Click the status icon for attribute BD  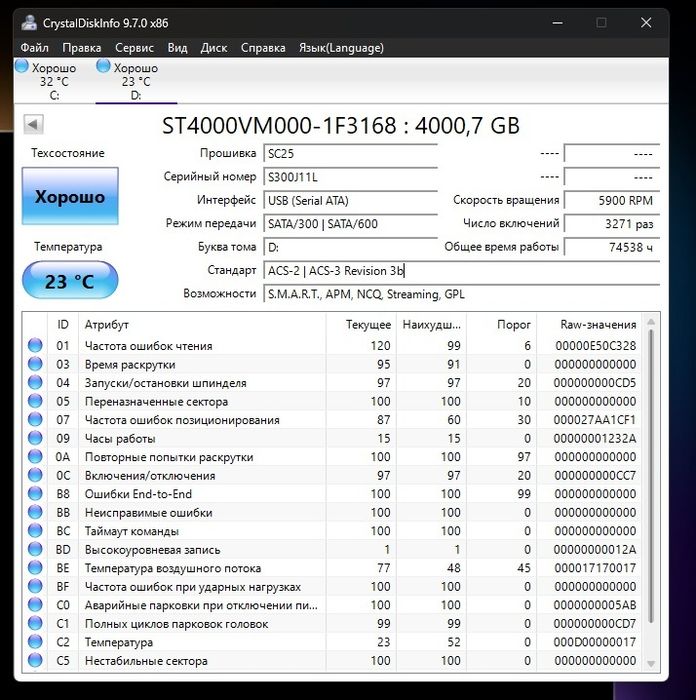[35, 549]
